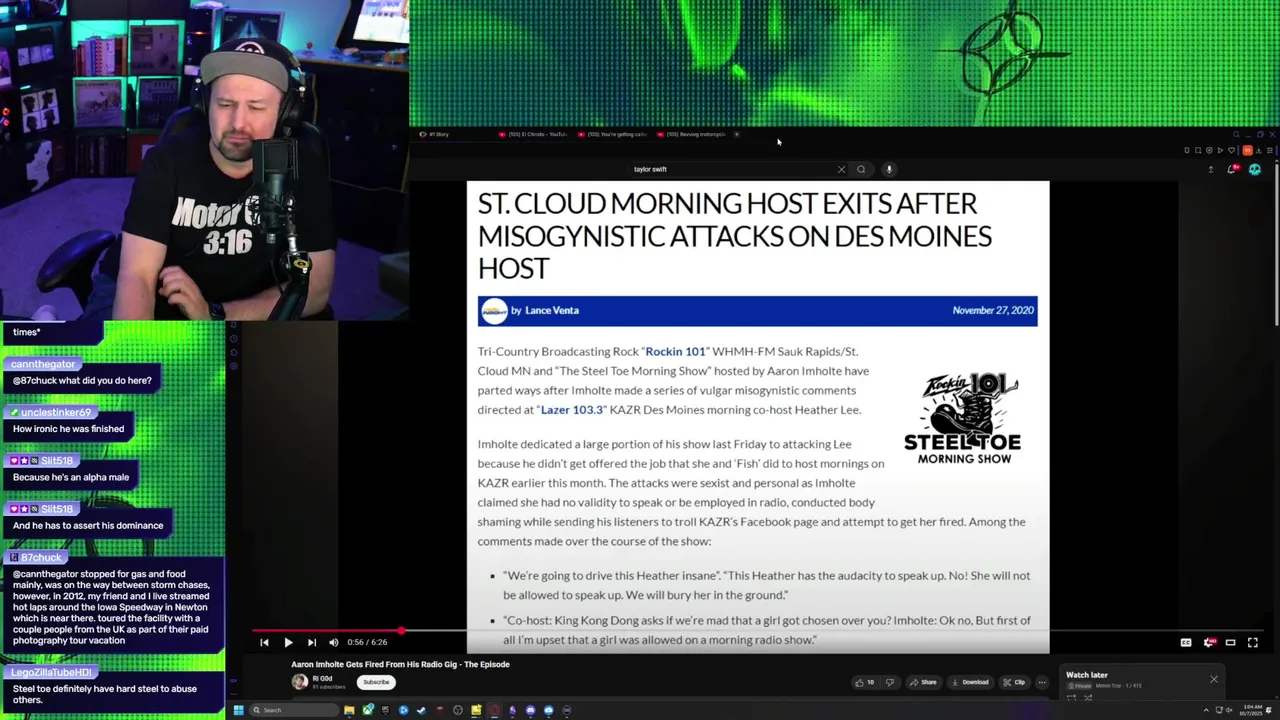This screenshot has width=1280, height=720.
Task: Like the video with thumbs up
Action: 864,682
